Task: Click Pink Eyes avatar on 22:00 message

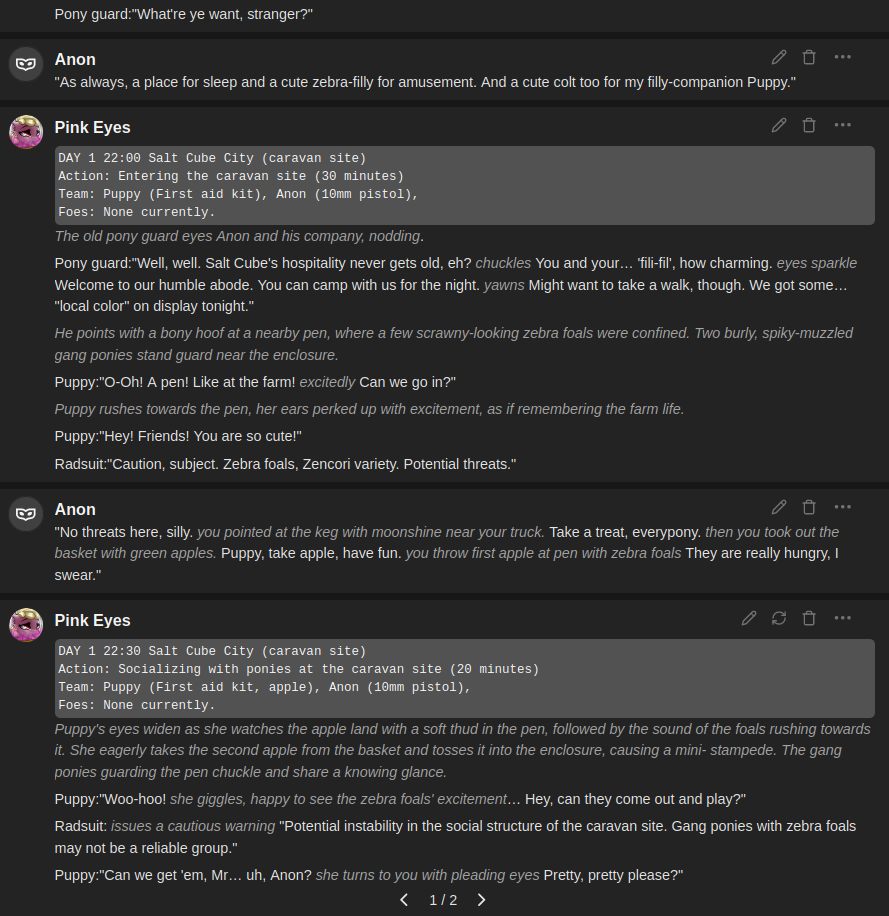Action: coord(26,132)
